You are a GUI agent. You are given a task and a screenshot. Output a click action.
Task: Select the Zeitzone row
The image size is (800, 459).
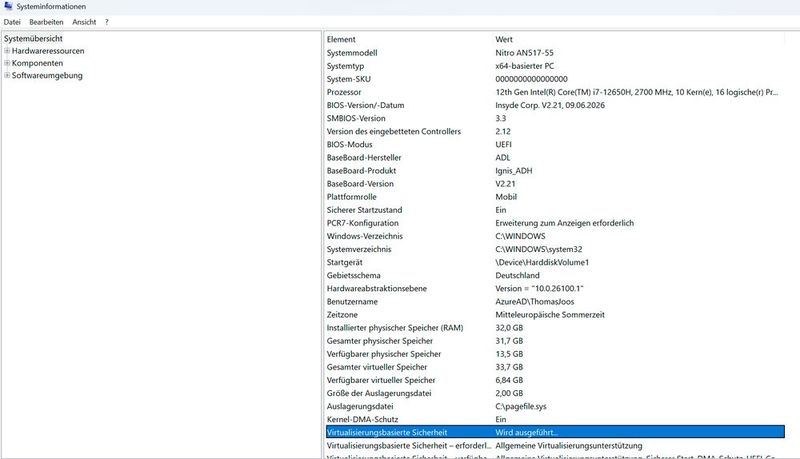(555, 315)
